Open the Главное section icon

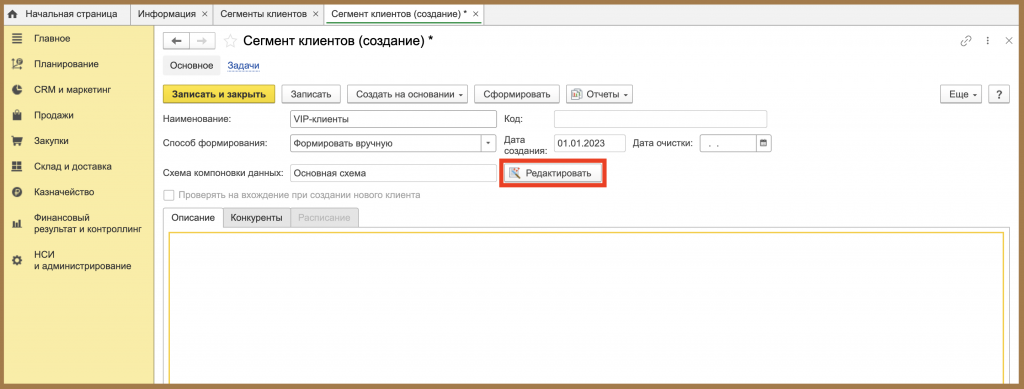click(17, 39)
